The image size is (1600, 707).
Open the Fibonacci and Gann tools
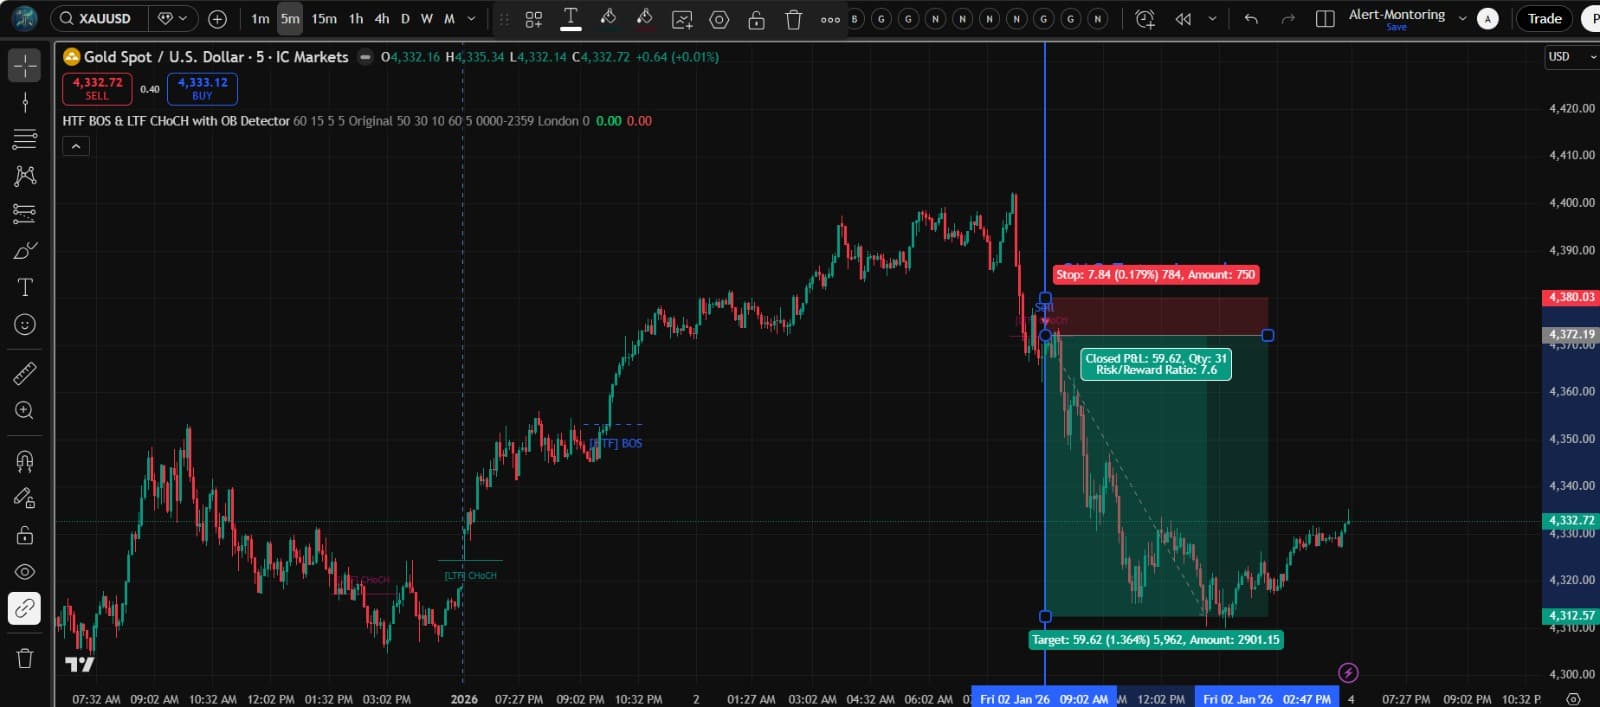pos(25,139)
